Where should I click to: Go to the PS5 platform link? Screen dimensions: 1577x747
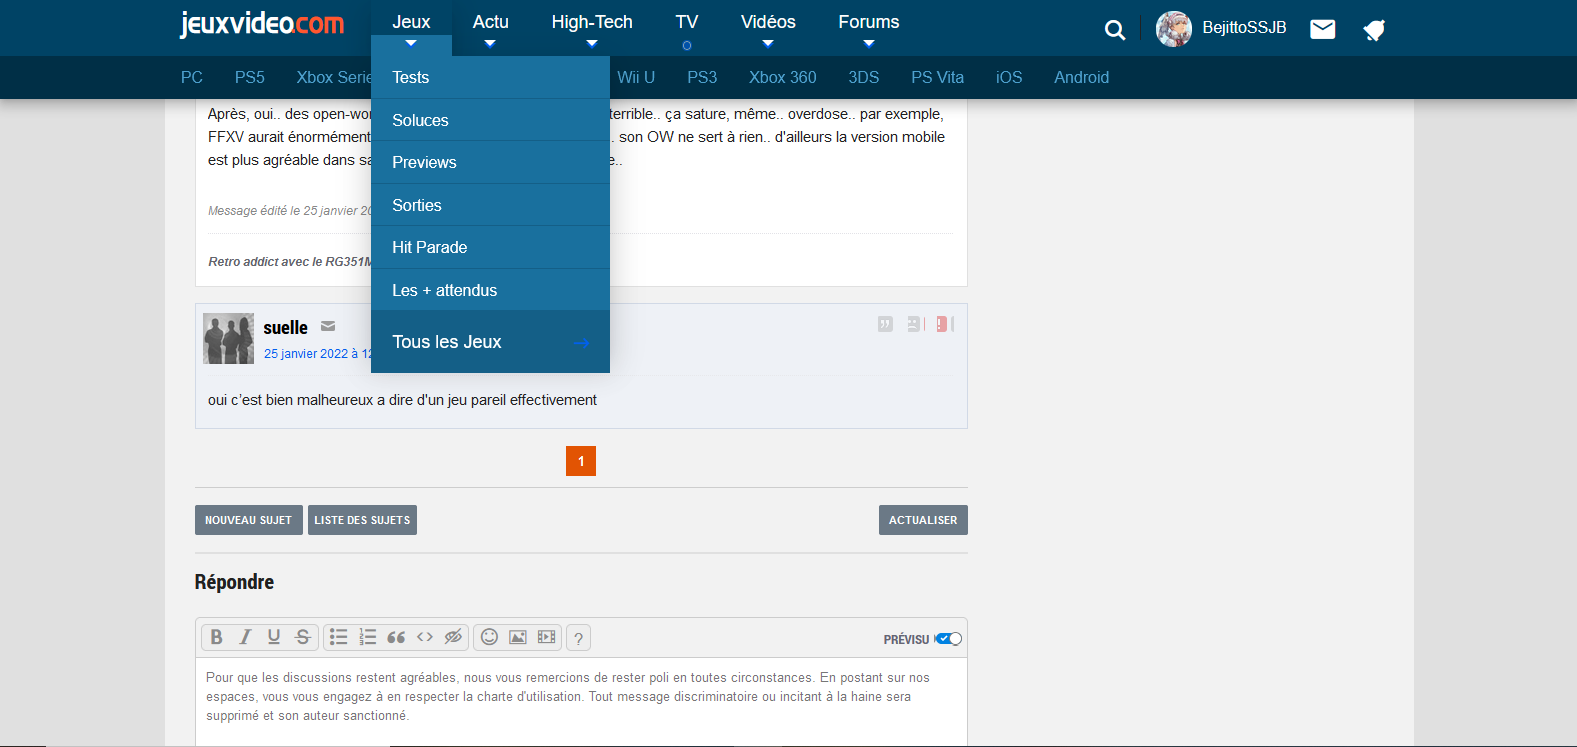(250, 77)
